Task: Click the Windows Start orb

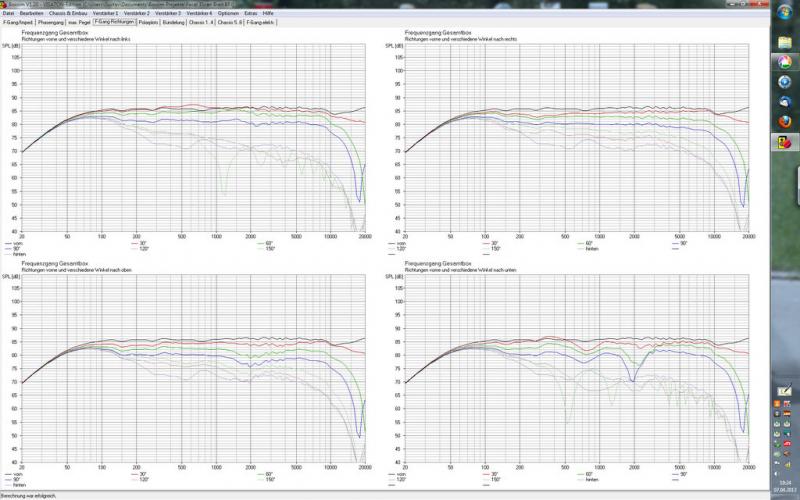Action: click(785, 13)
